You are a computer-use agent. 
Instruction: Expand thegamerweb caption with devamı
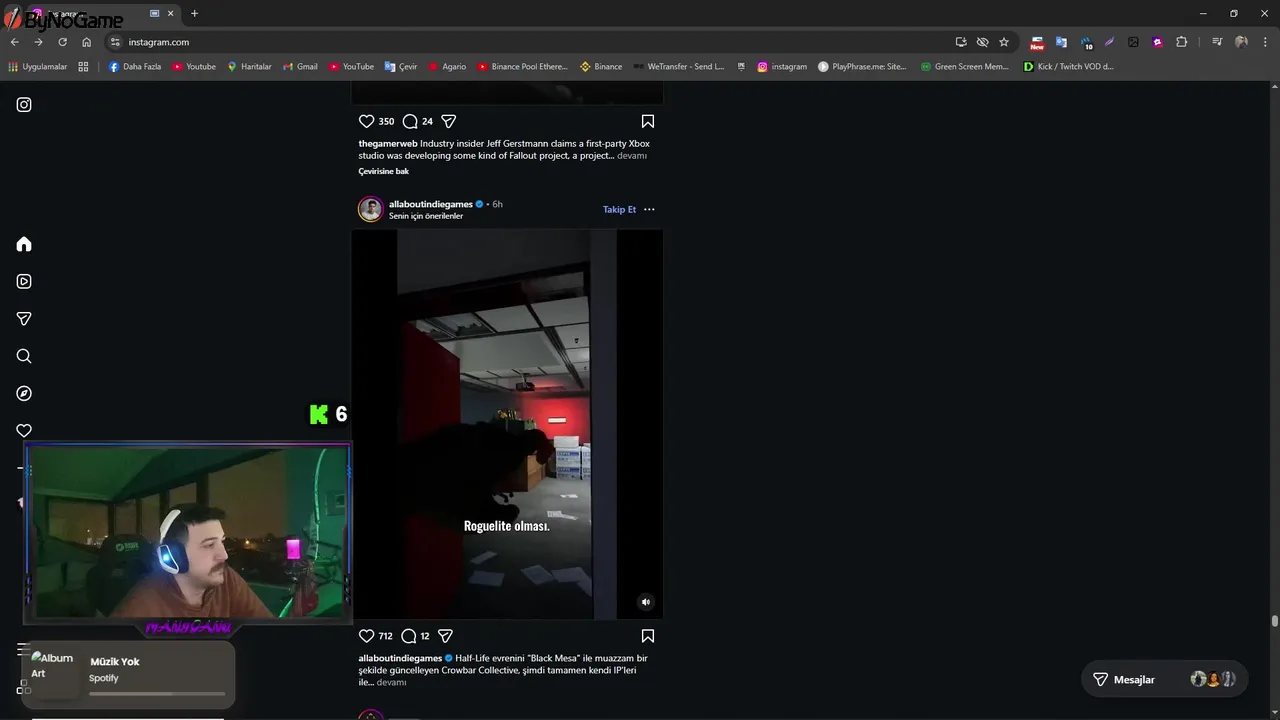click(632, 155)
